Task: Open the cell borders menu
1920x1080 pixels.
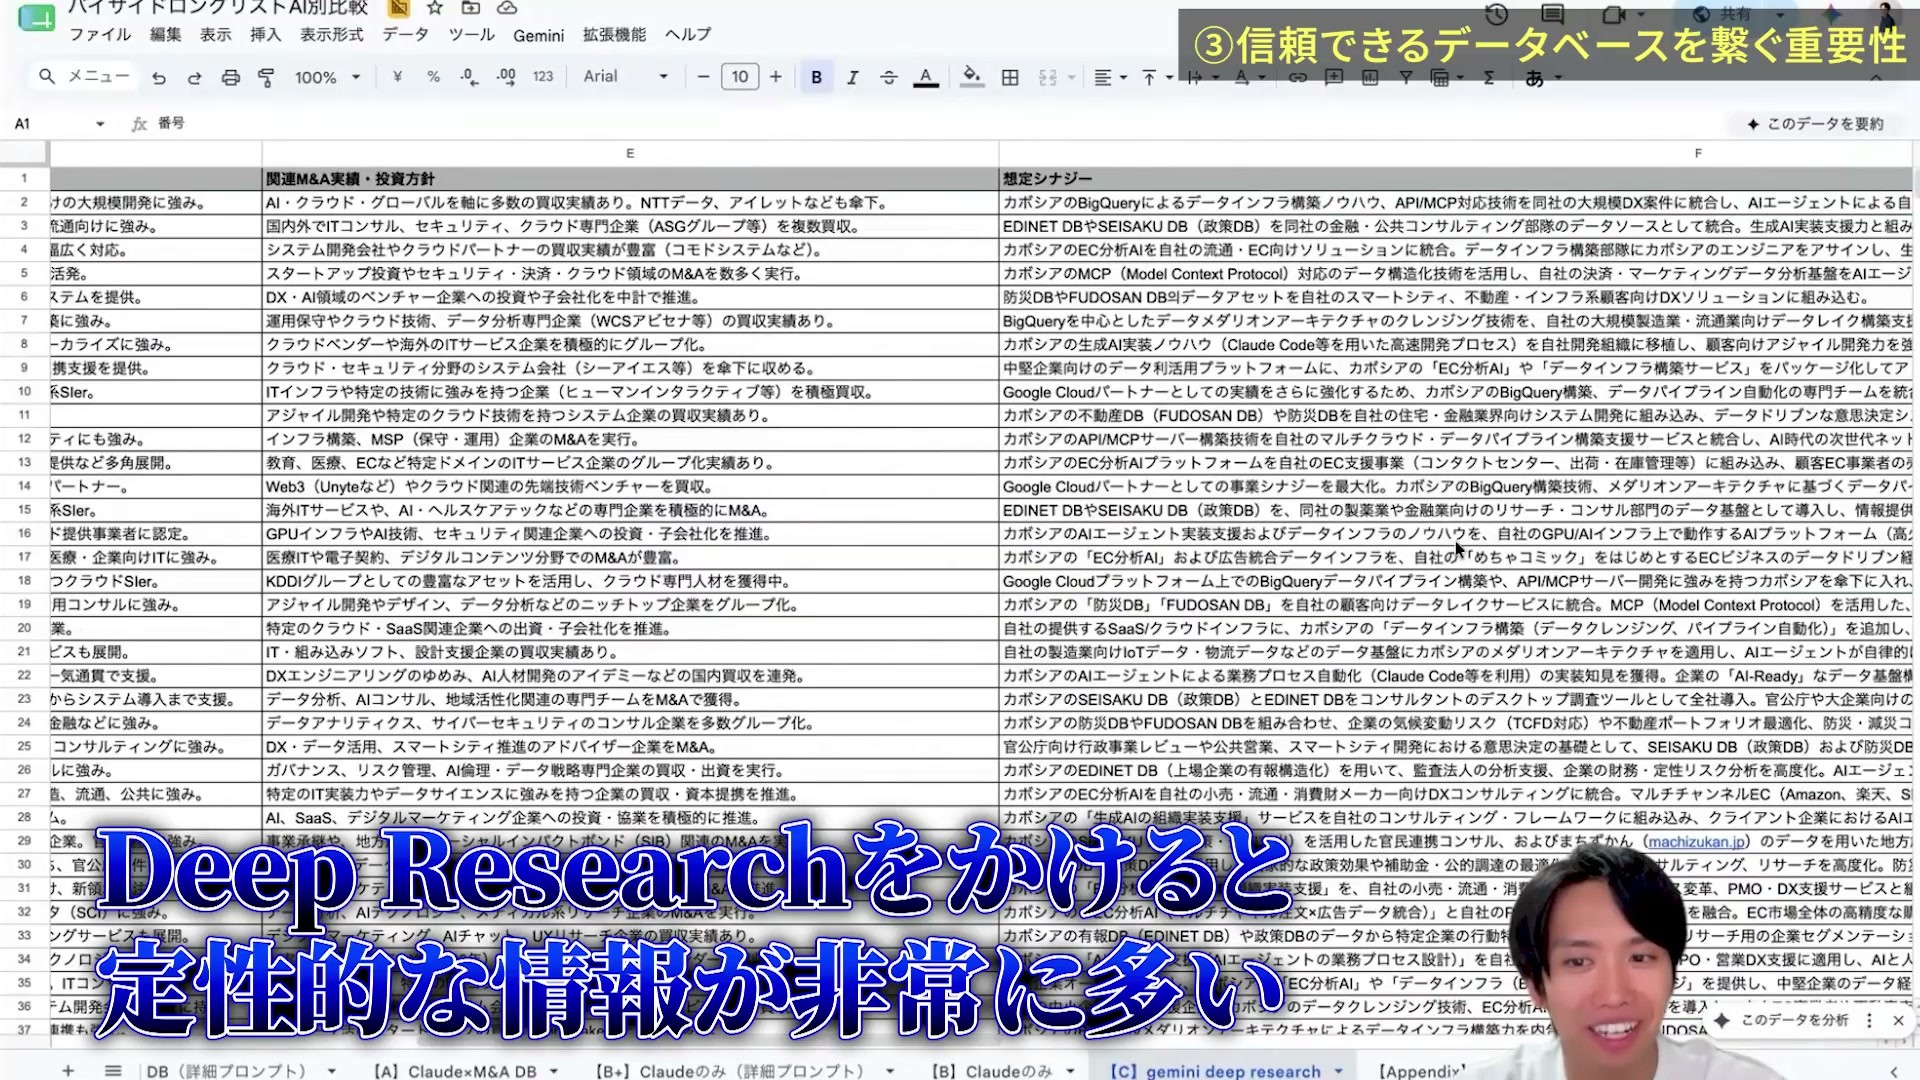Action: point(1010,77)
